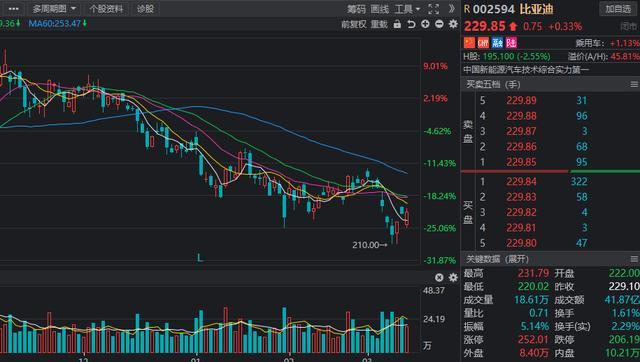Click the 量比 0.71 value
The height and width of the screenshot is (362, 640).
pyautogui.click(x=538, y=313)
